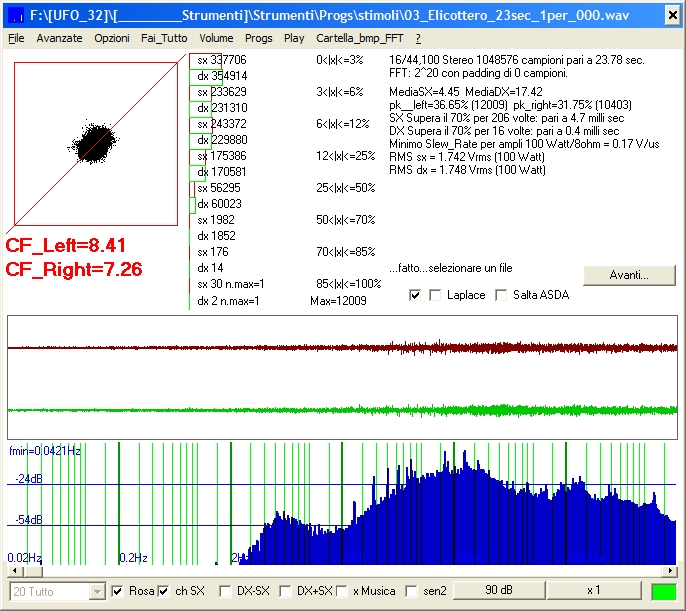Screen dimensions: 686x611
Task: Open the Cartella_bmp_FFT menu
Action: (x=360, y=38)
